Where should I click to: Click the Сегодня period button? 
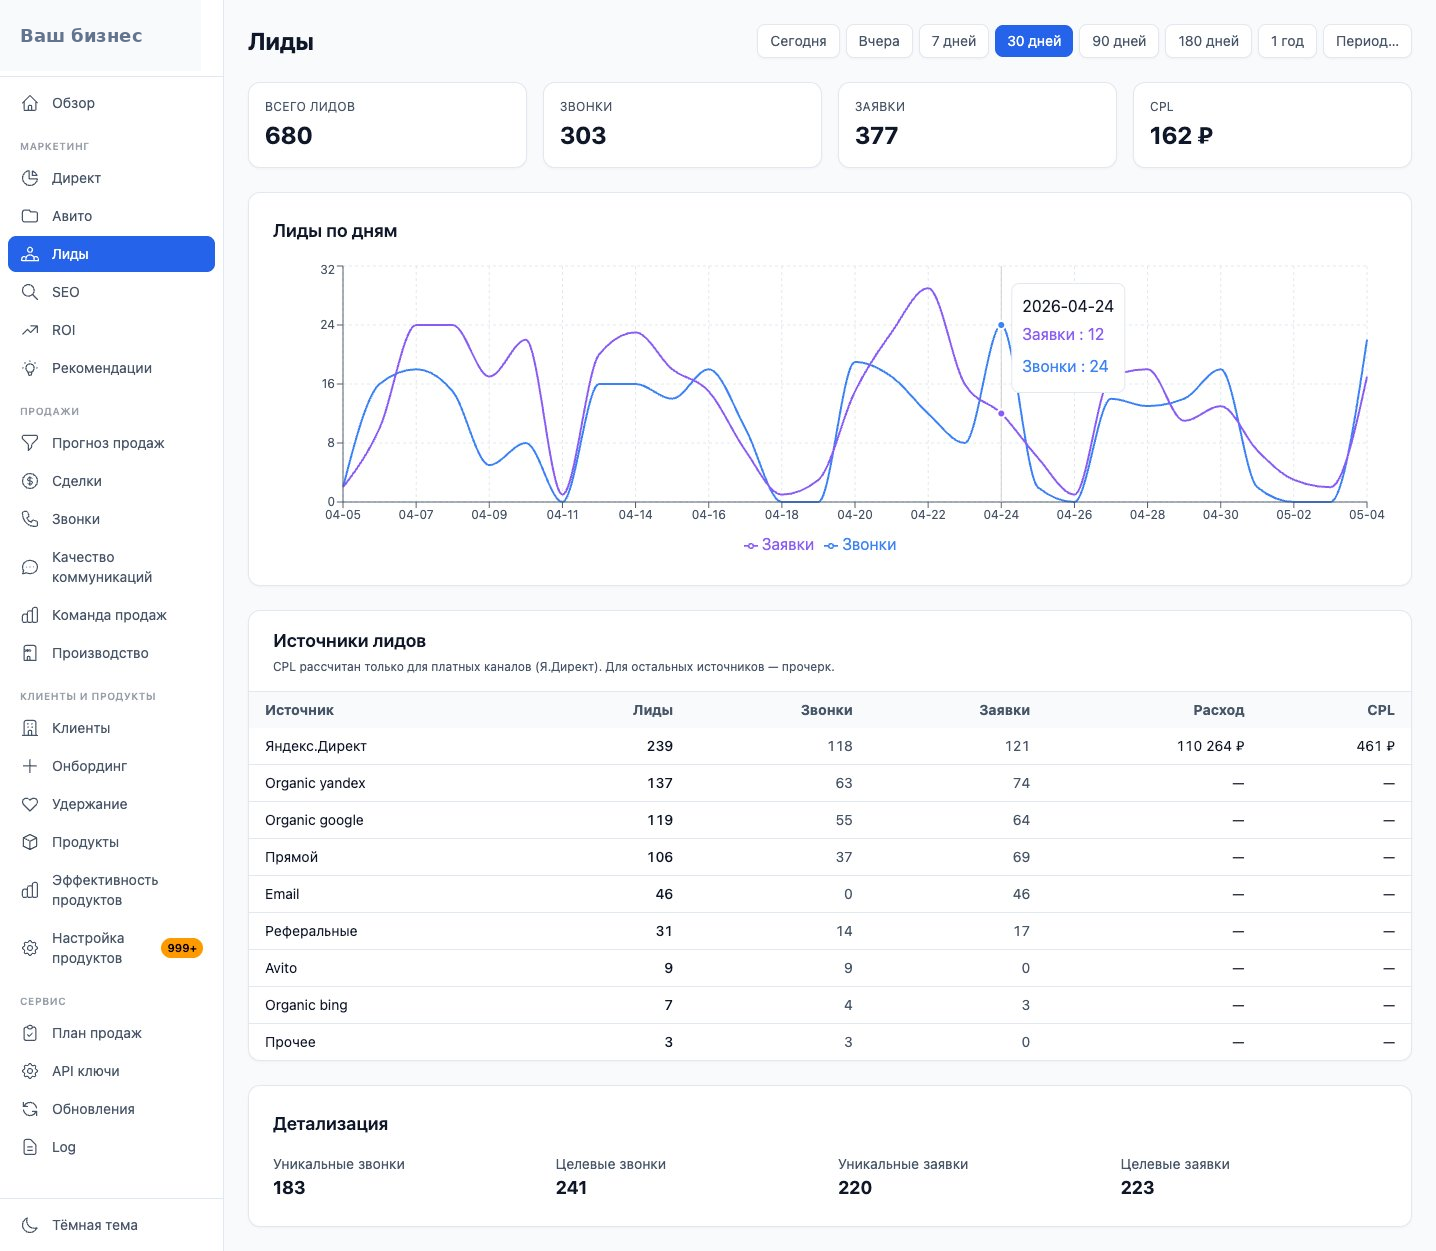coord(798,41)
